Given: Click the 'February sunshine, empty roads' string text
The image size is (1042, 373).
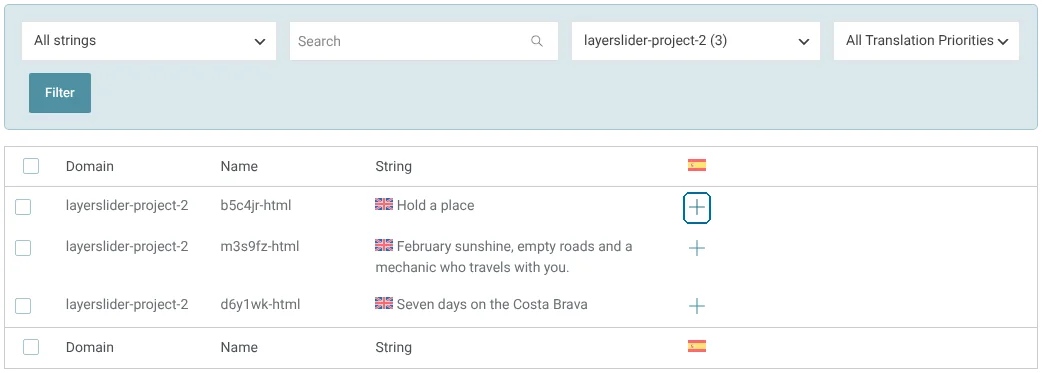Looking at the screenshot, I should pyautogui.click(x=504, y=257).
